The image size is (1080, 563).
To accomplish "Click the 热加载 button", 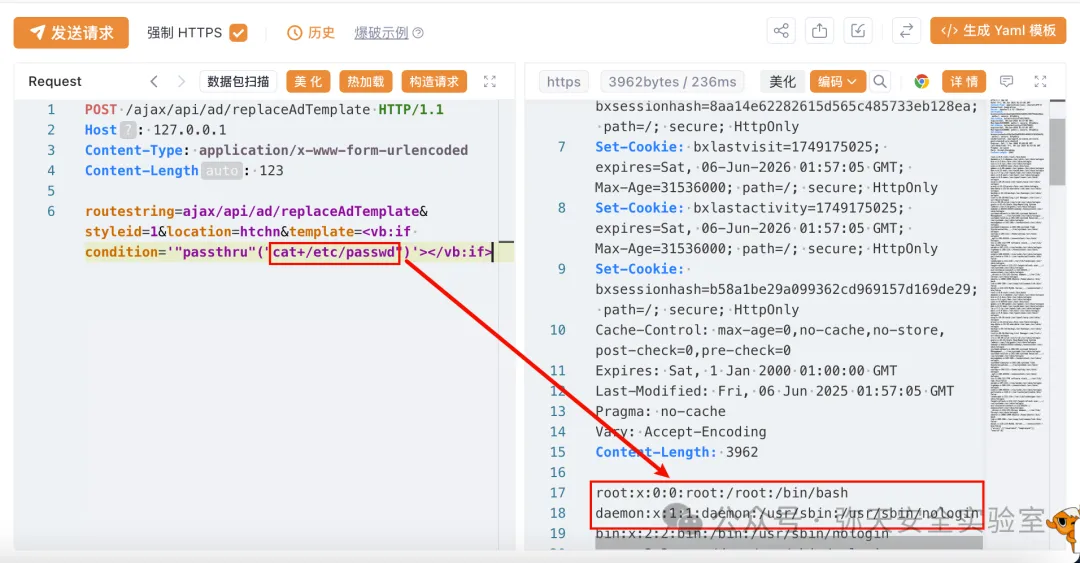I will [366, 81].
